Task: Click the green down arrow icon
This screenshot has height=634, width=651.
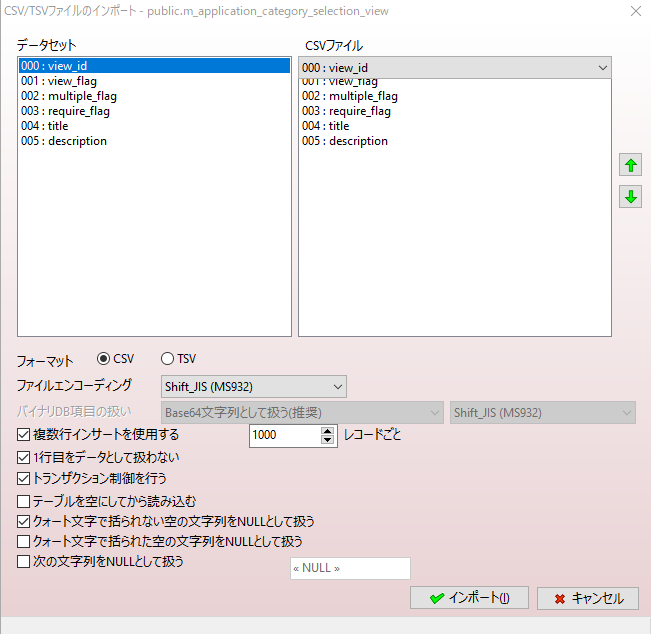Action: tap(631, 197)
